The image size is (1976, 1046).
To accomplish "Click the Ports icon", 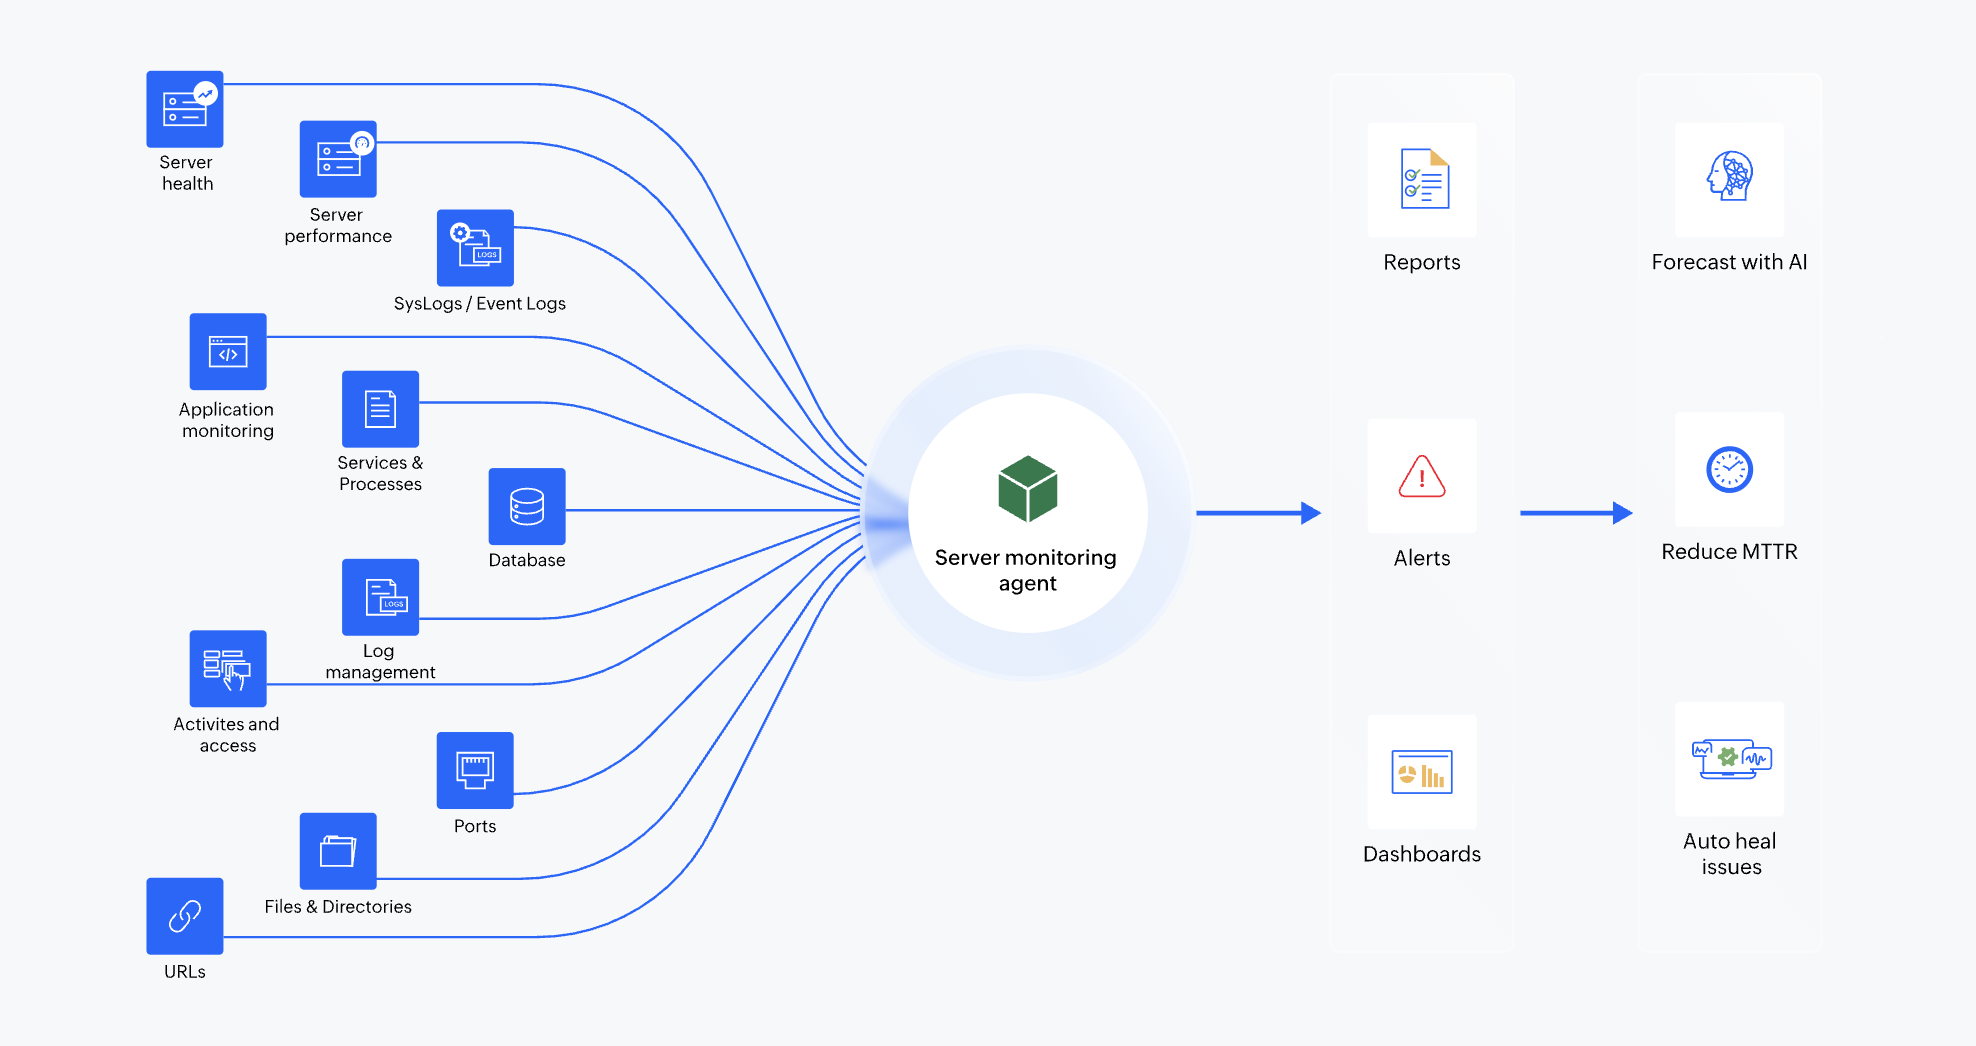I will tap(475, 770).
